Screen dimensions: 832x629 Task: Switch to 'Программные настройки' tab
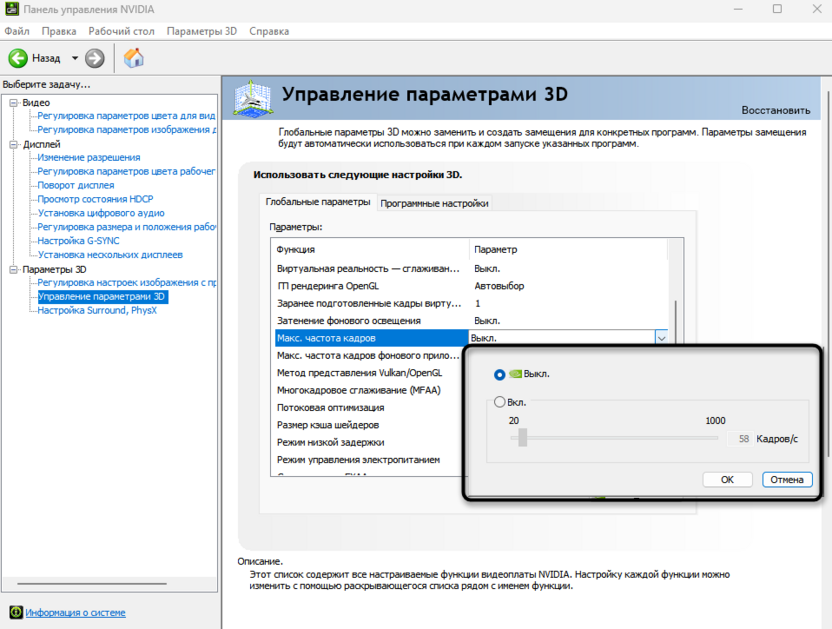click(x=434, y=203)
